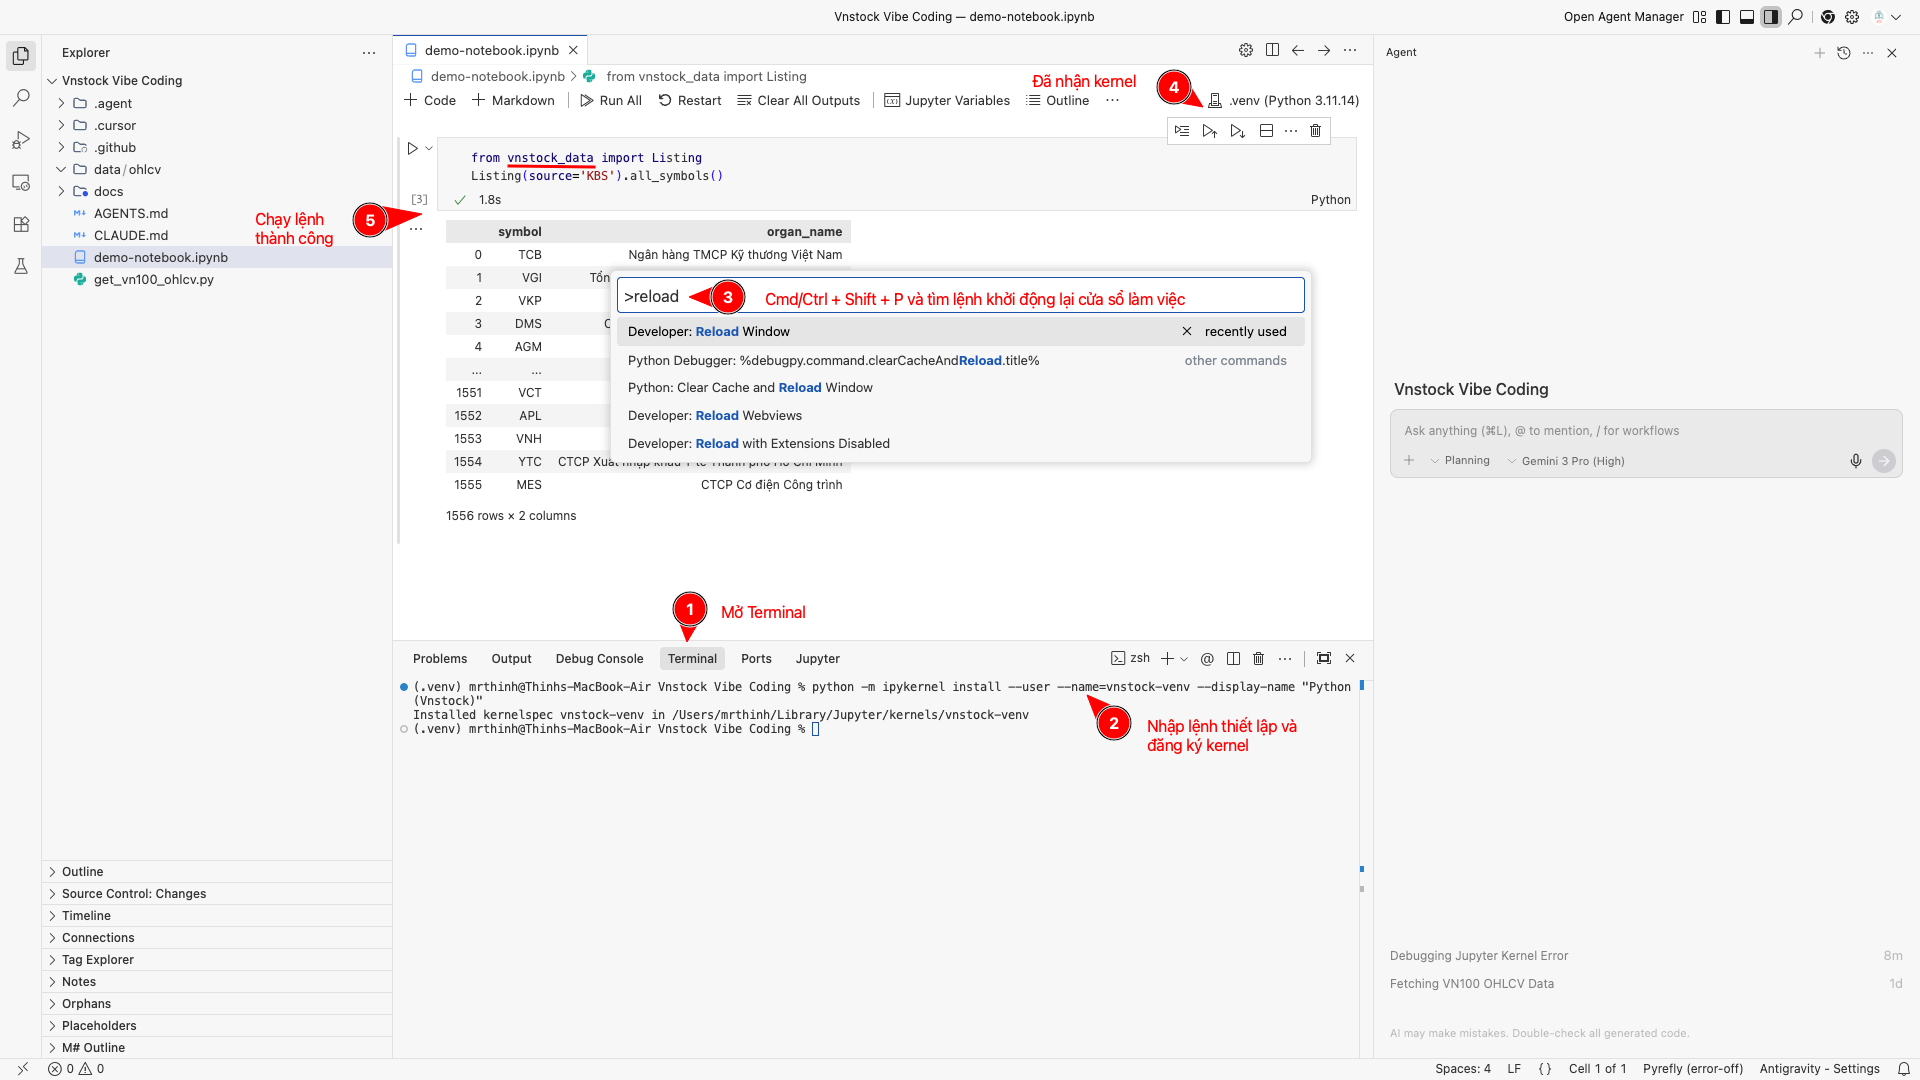Open the Testing flask icon

coord(21,266)
